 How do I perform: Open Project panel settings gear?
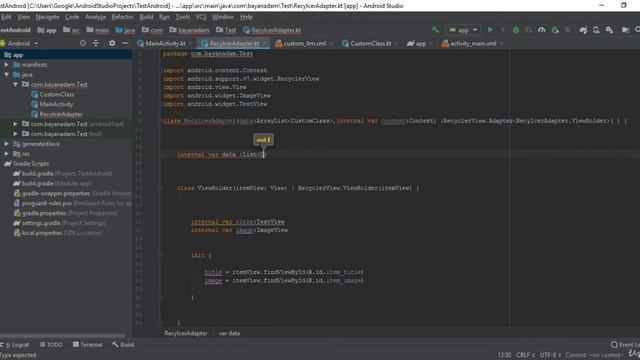[x=112, y=43]
